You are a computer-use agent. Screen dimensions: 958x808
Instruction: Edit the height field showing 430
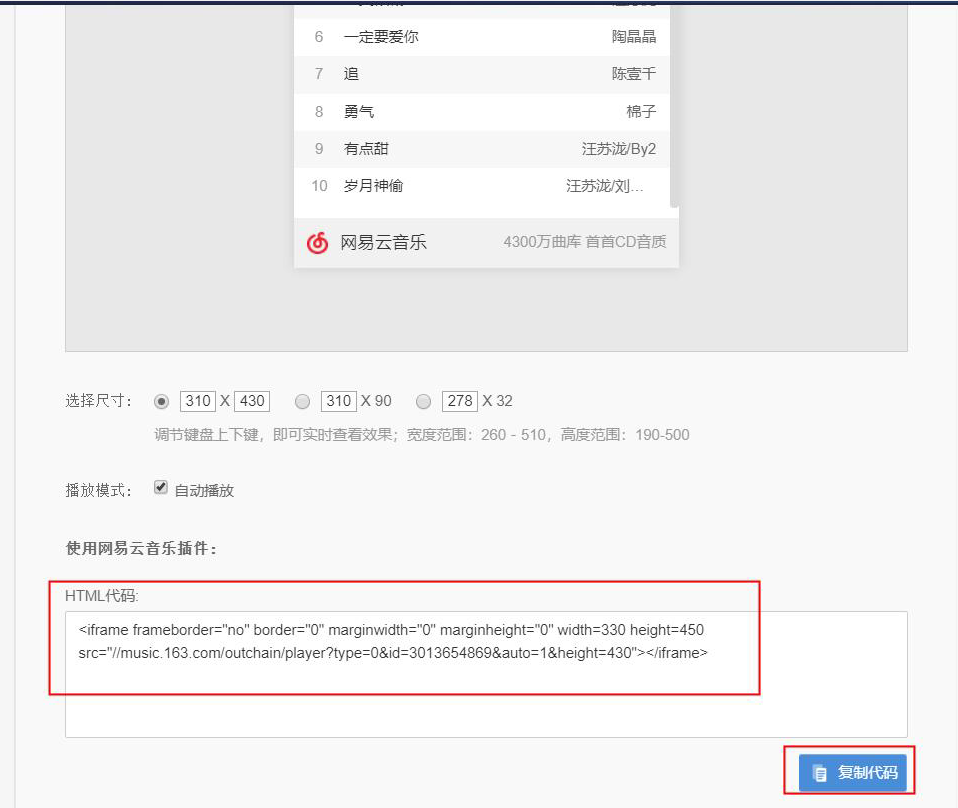tap(252, 401)
